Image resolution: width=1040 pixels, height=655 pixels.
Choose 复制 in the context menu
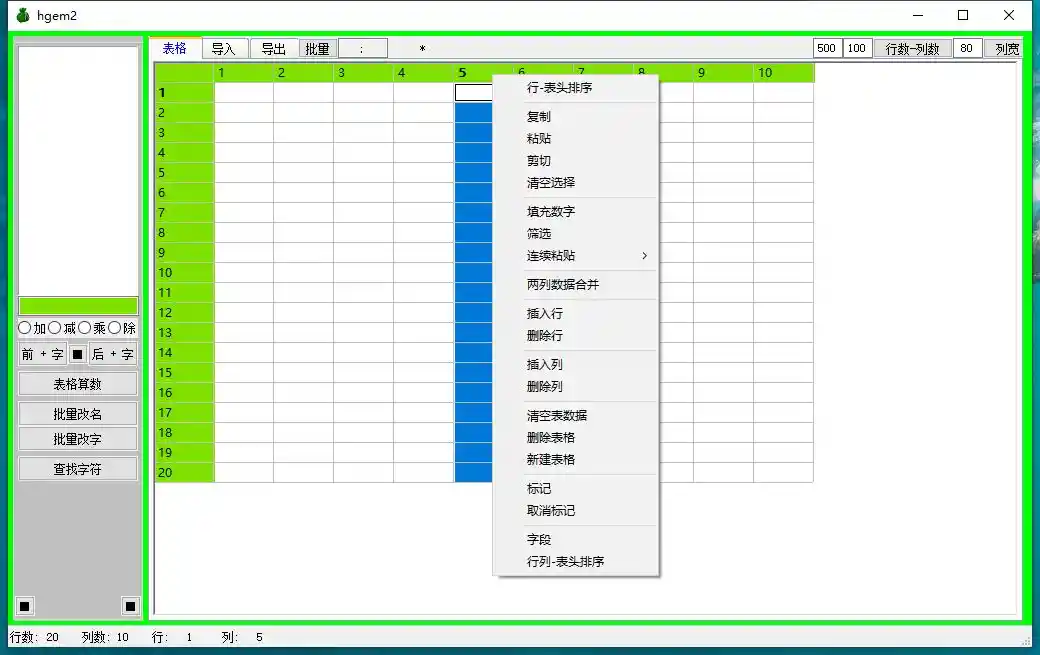click(x=576, y=117)
